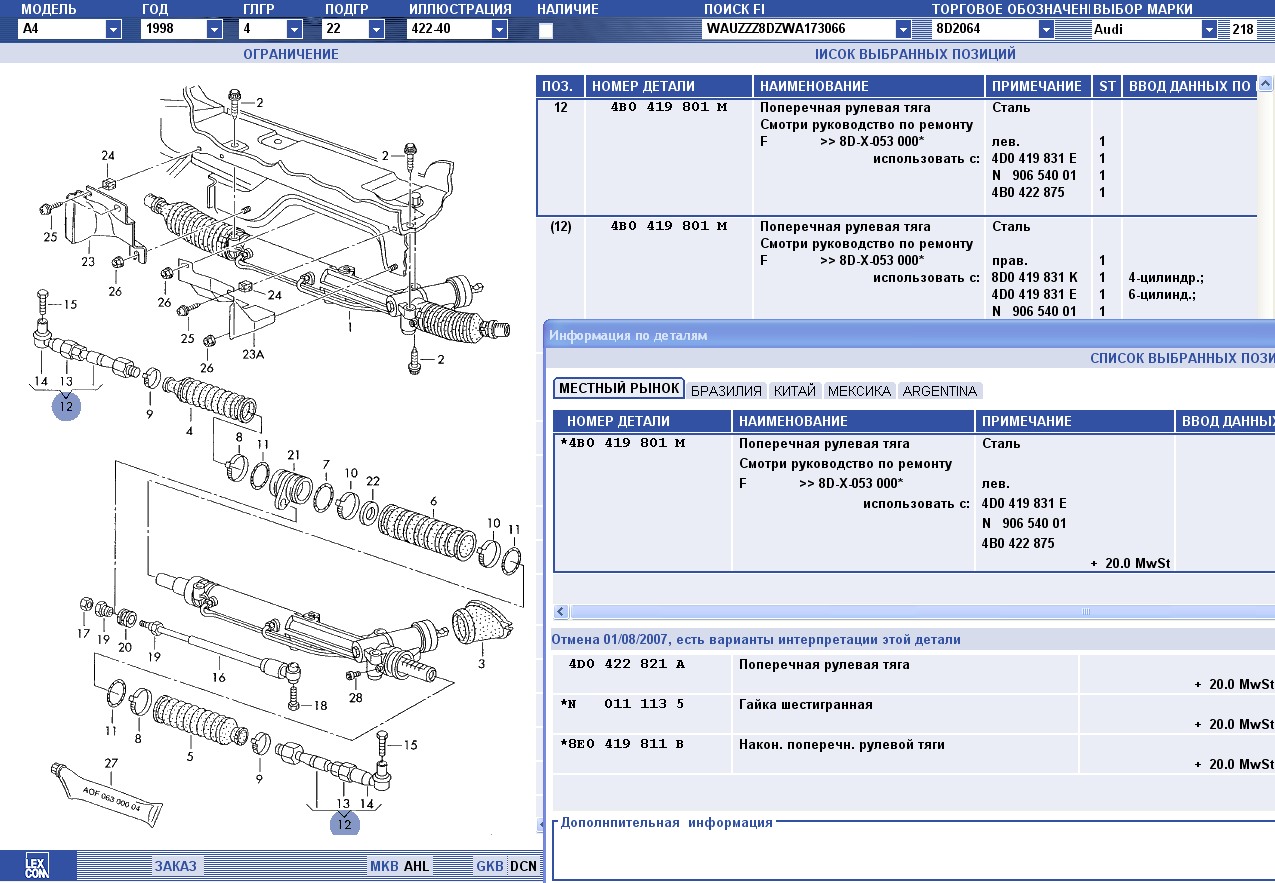Open the Год dropdown showing 1998

click(x=214, y=29)
